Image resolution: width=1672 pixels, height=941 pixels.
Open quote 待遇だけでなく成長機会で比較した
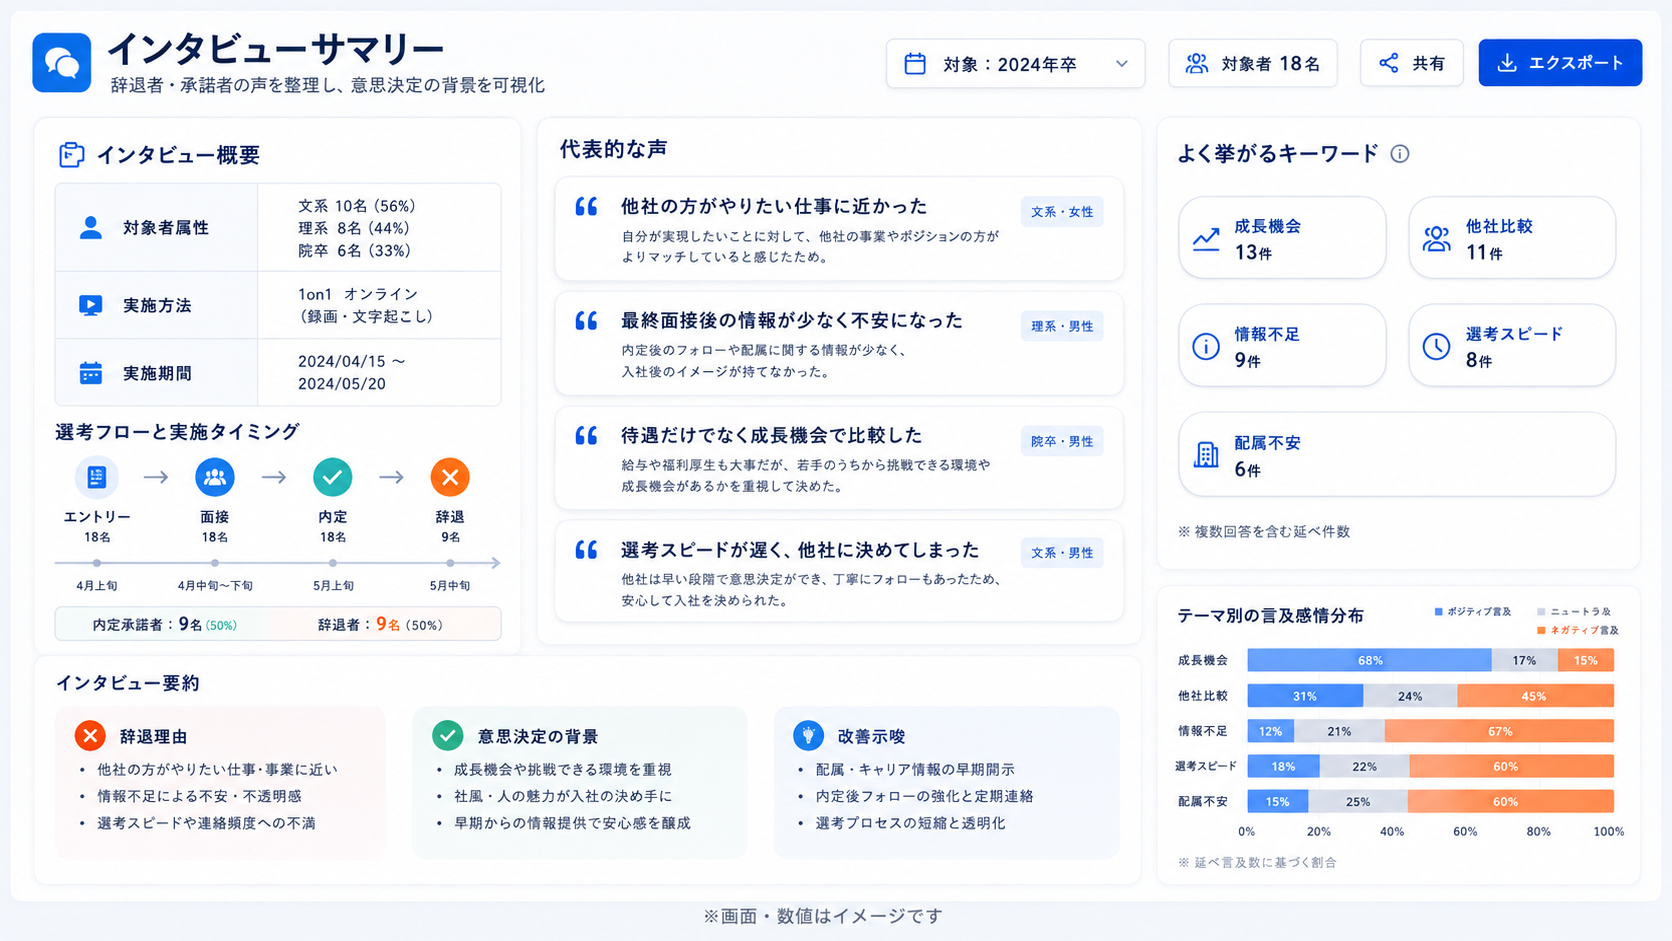pos(839,458)
